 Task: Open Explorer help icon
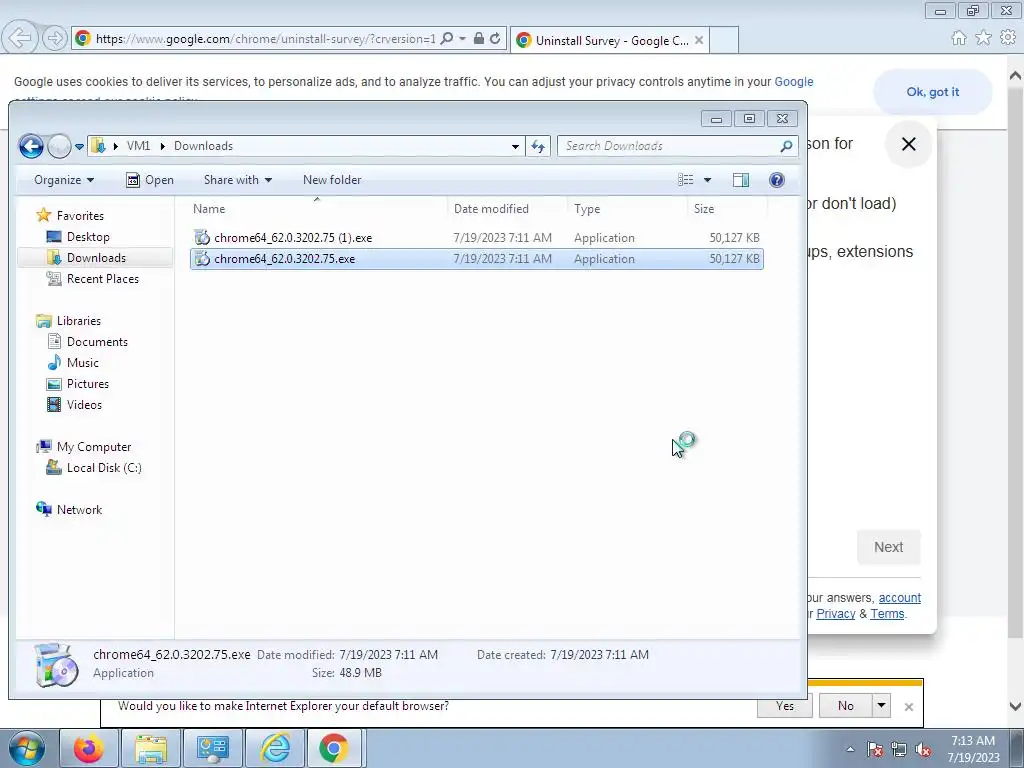click(x=776, y=180)
